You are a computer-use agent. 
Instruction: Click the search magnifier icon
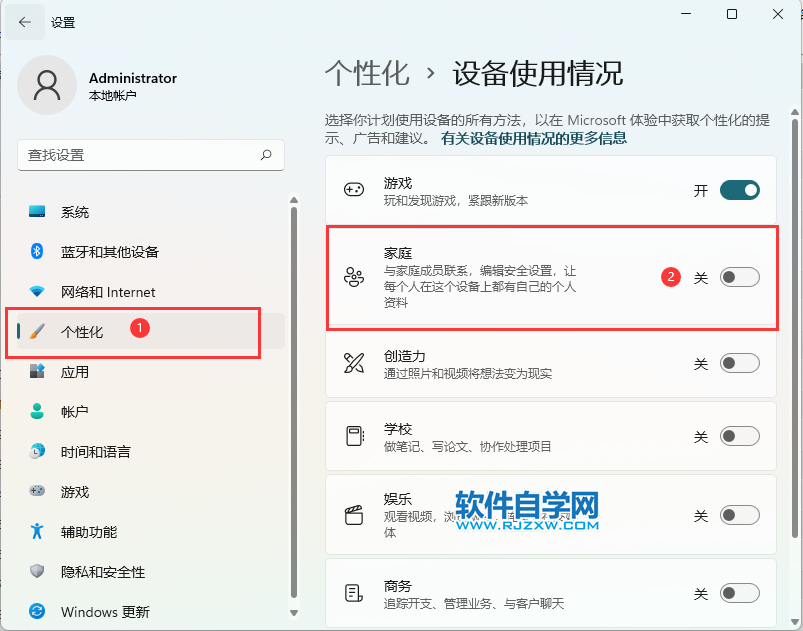coord(266,155)
